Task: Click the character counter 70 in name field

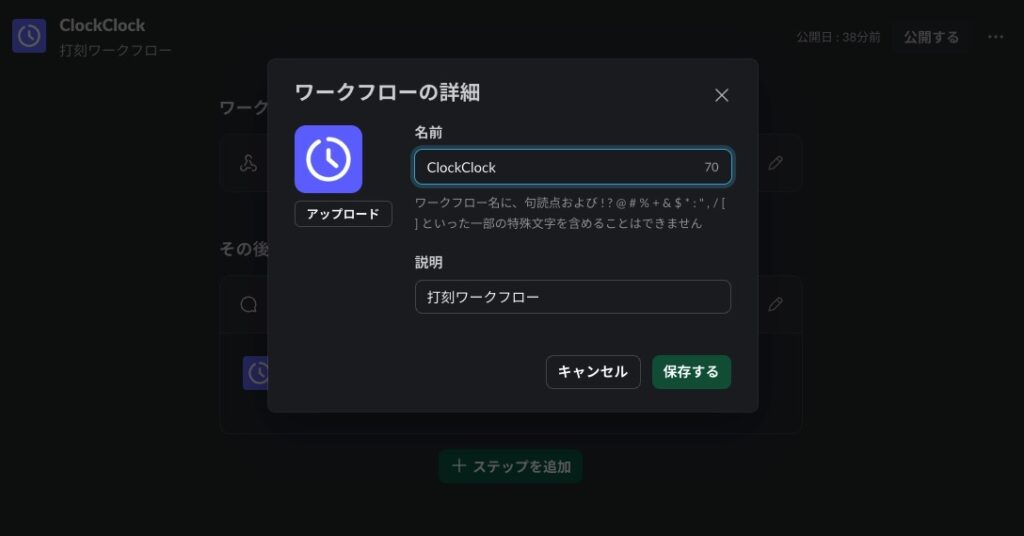Action: coord(711,167)
